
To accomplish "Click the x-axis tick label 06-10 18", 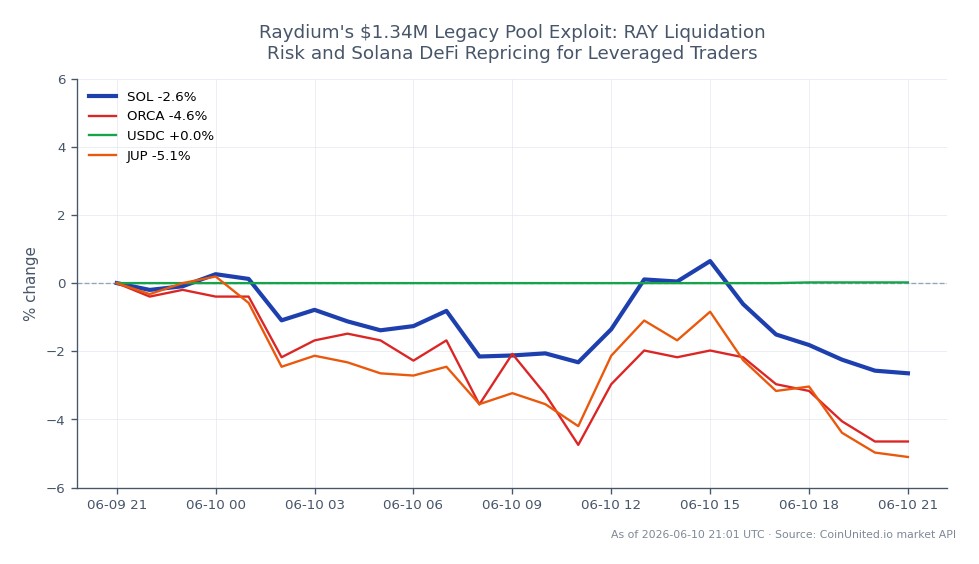I will (x=809, y=505).
